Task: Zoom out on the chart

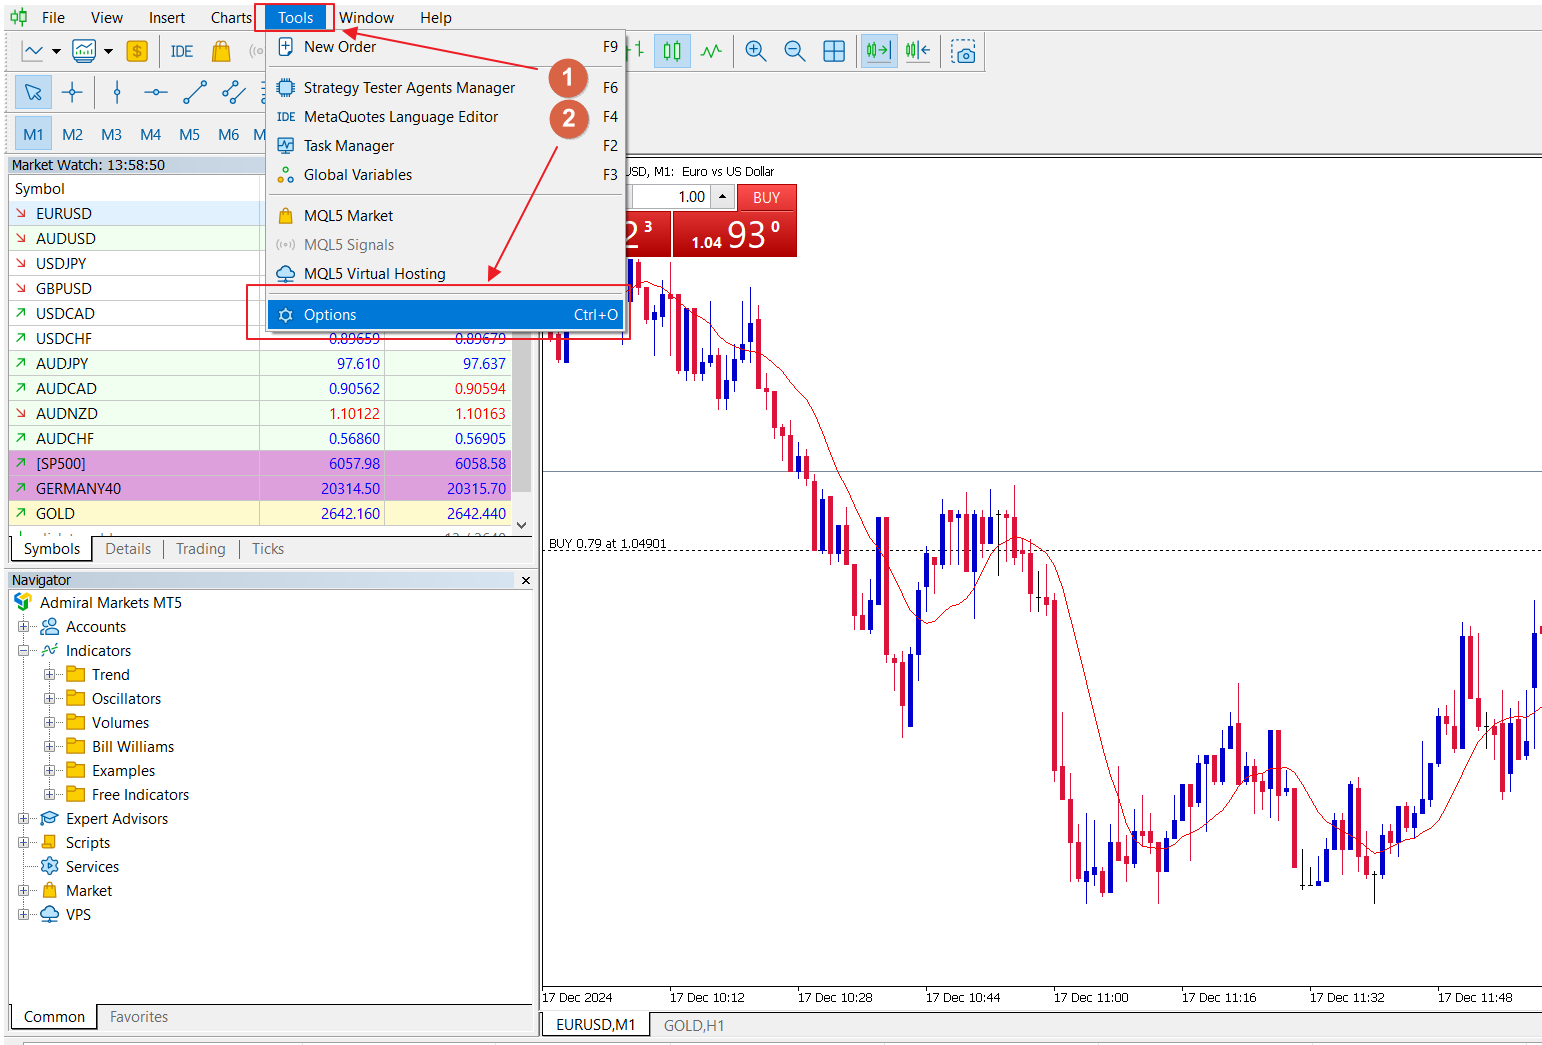Action: coord(795,51)
